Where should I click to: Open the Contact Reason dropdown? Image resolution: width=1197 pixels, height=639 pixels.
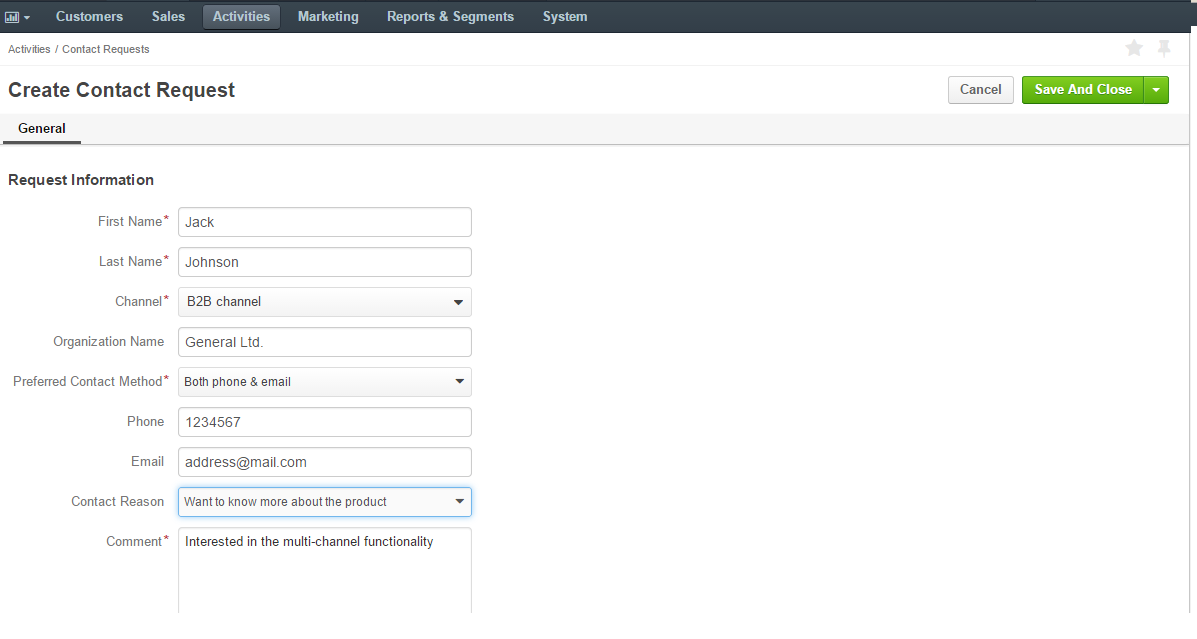click(324, 502)
